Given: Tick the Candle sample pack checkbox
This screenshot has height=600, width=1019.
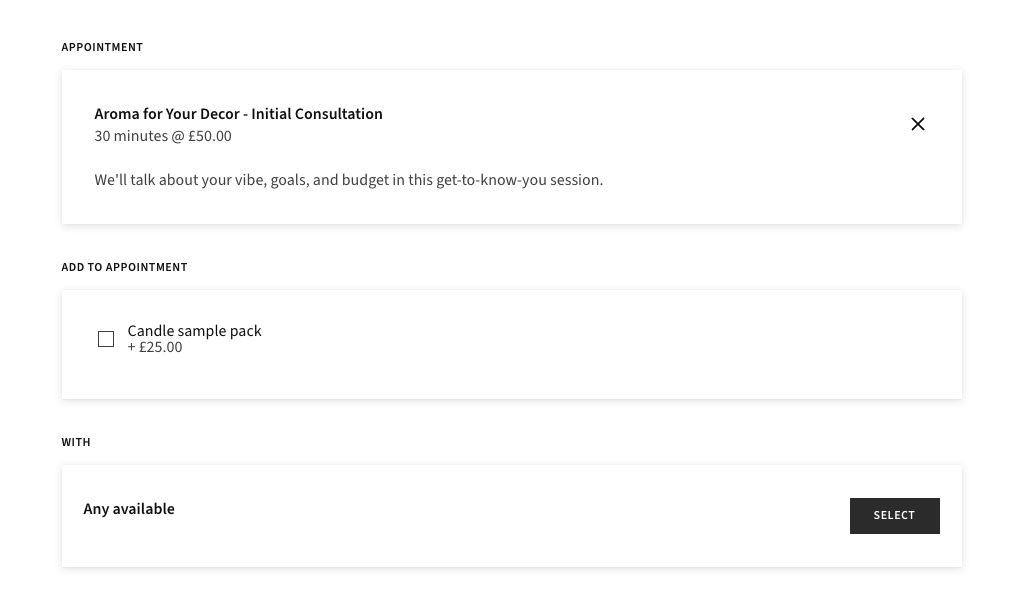Looking at the screenshot, I should (106, 339).
